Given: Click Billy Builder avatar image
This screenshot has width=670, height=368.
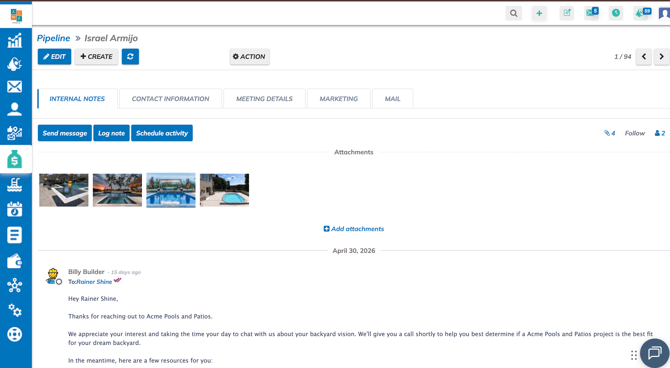Looking at the screenshot, I should 53,276.
